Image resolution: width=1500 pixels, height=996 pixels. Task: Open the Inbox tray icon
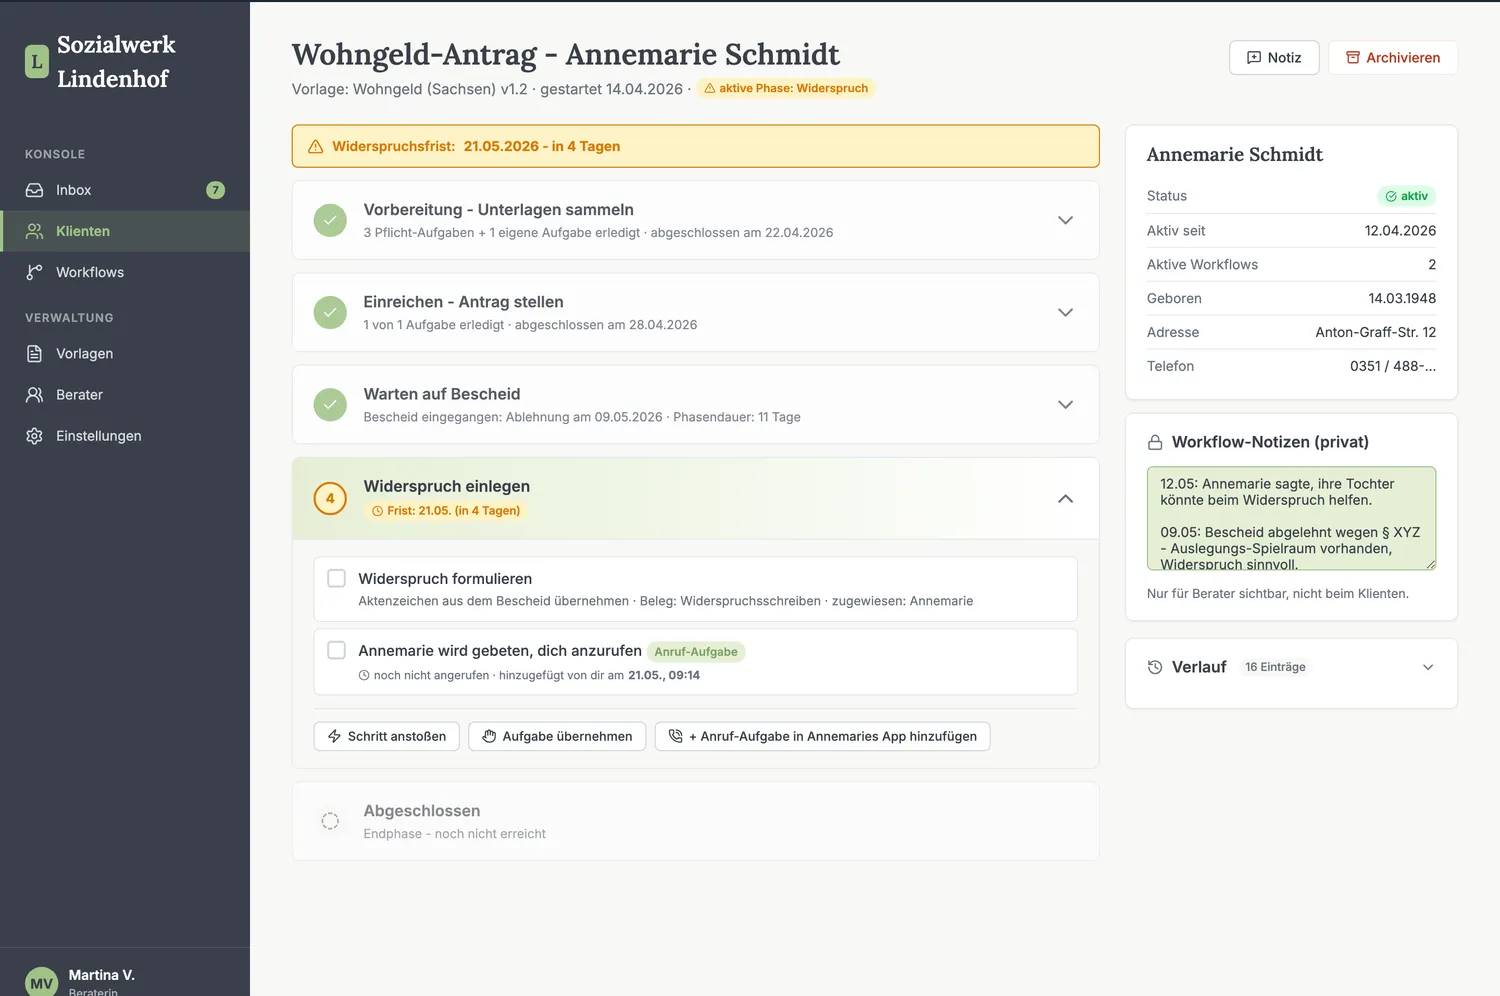[34, 190]
